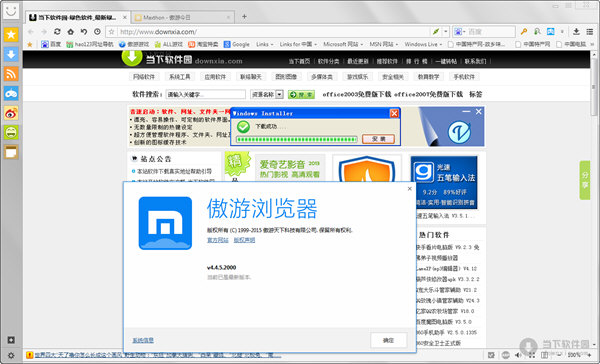Open the Google bookmark
The width and height of the screenshot is (600, 364).
tap(236, 44)
